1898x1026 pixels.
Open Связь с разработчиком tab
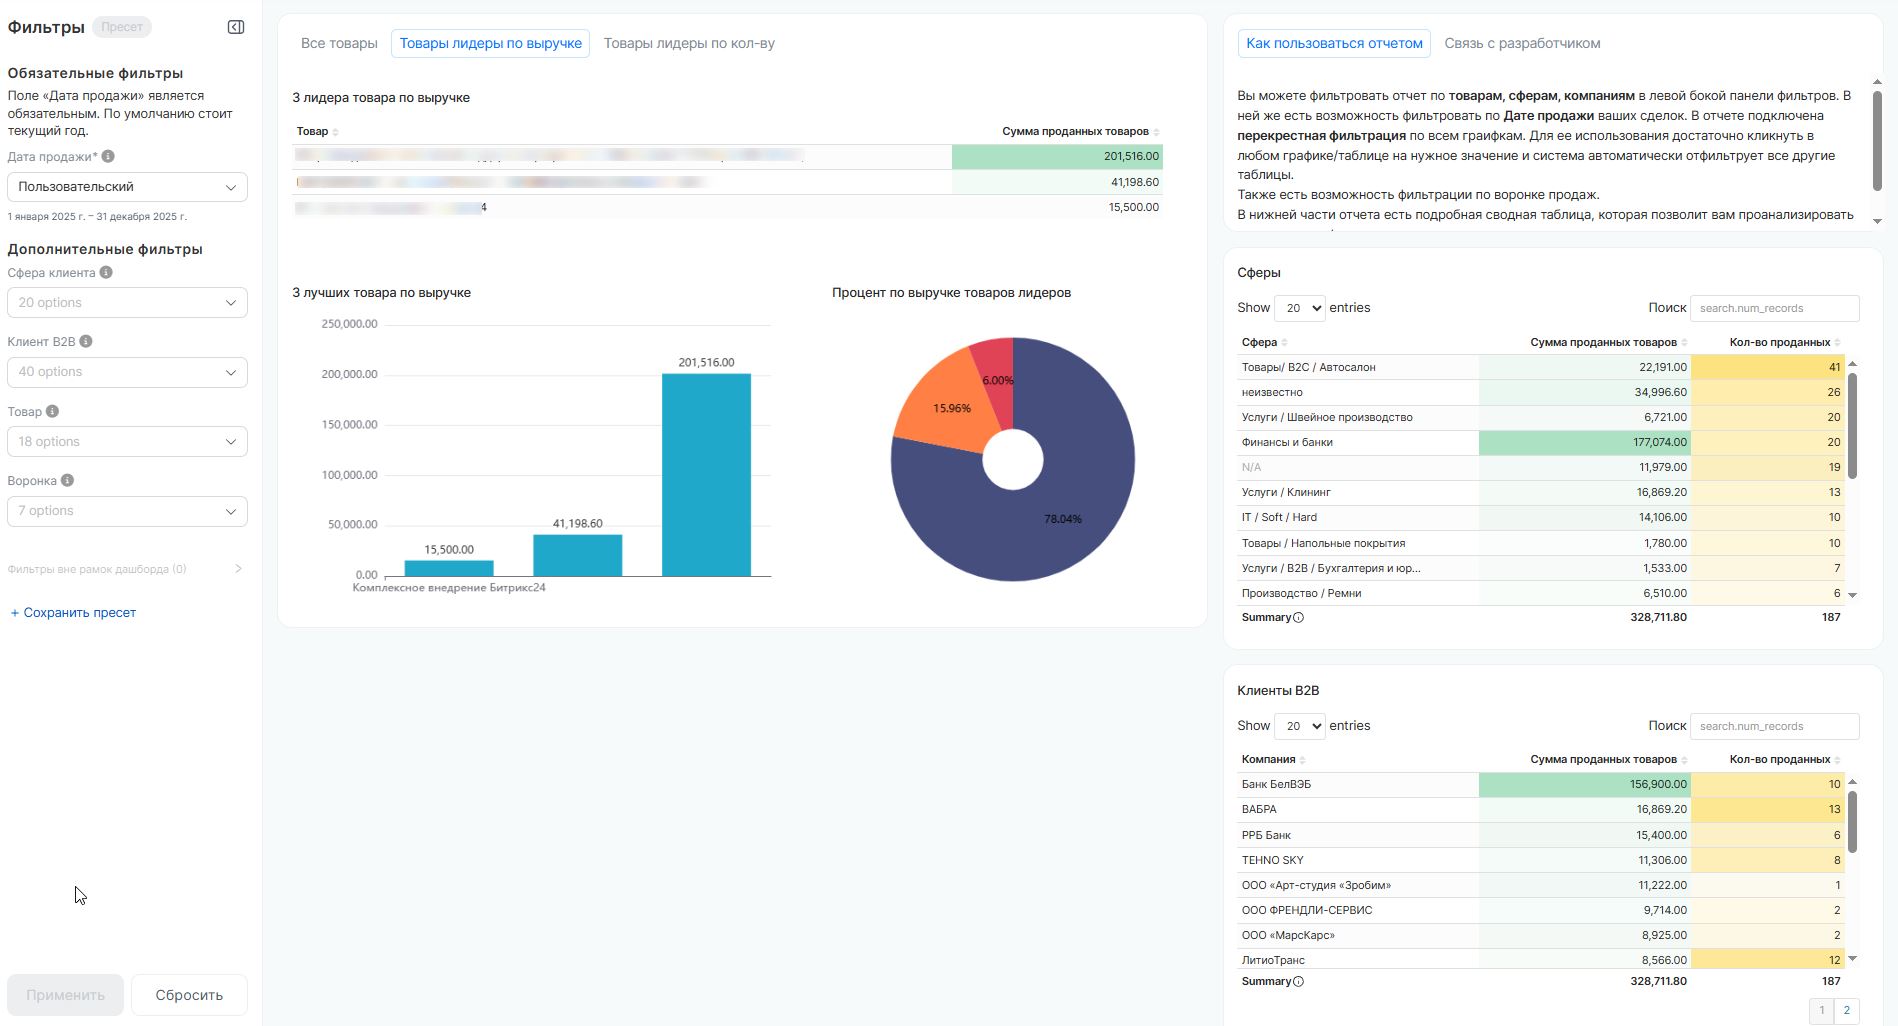coord(1522,43)
